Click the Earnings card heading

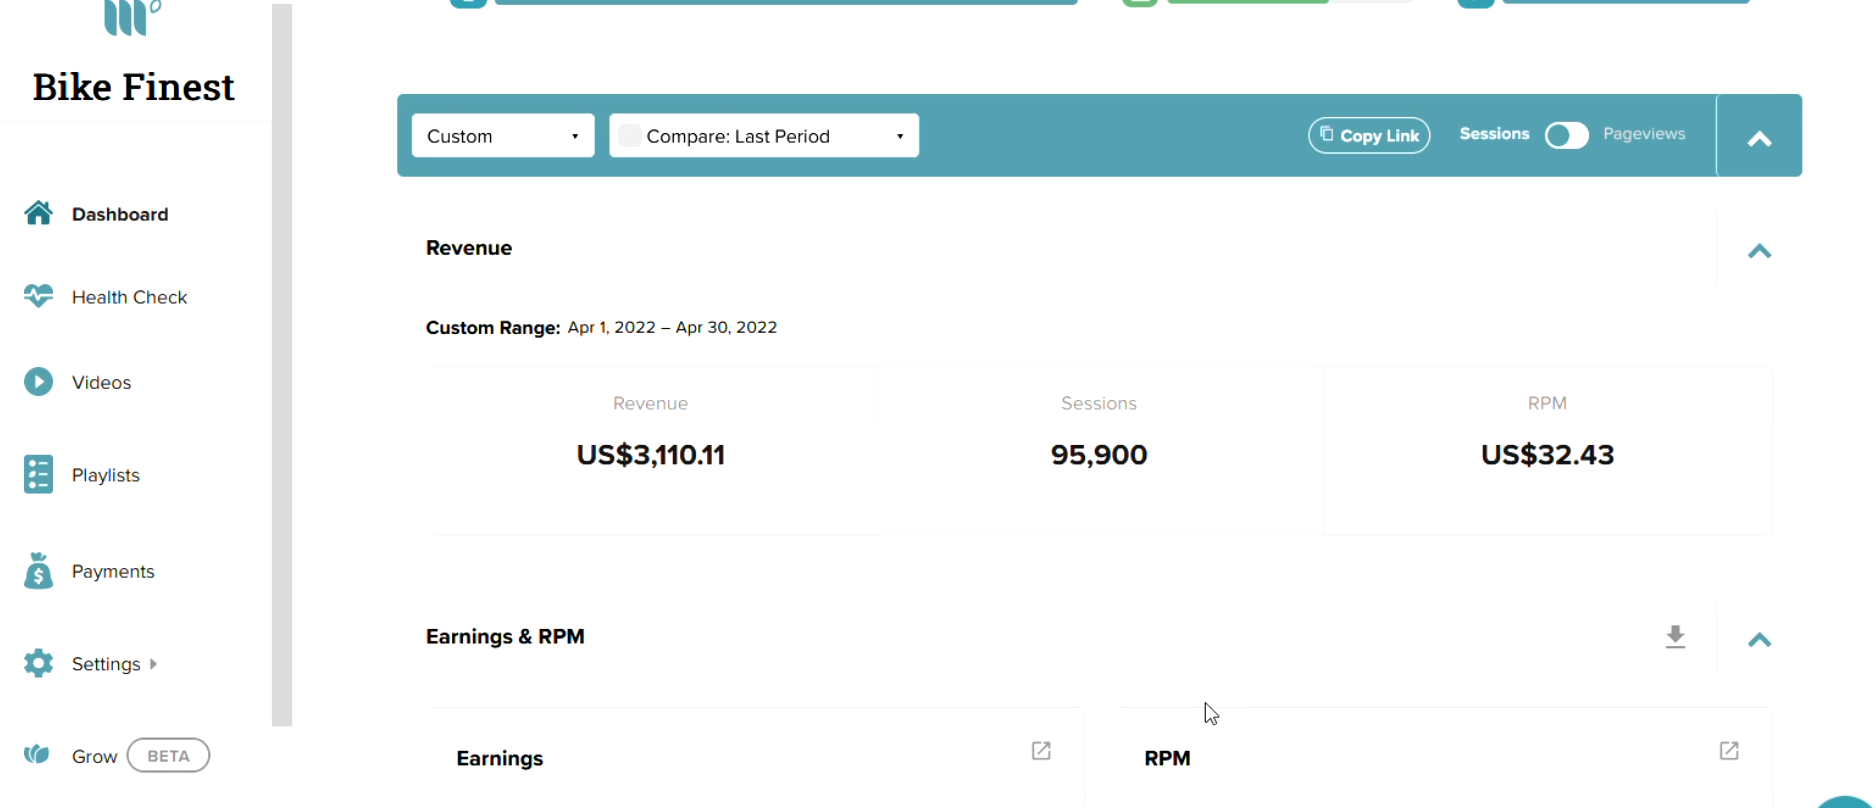tap(500, 758)
